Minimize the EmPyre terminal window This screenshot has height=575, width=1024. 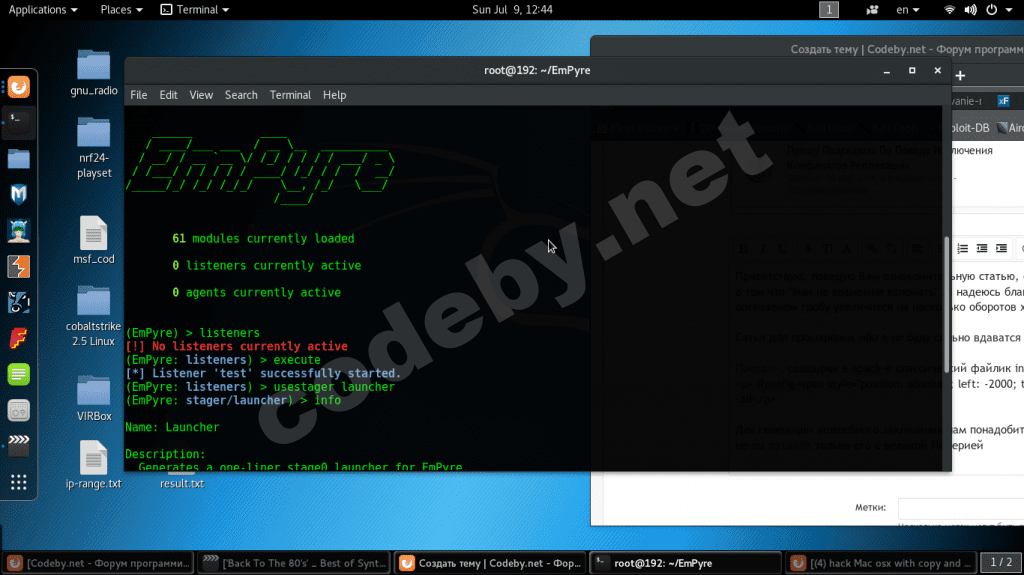pyautogui.click(x=886, y=71)
